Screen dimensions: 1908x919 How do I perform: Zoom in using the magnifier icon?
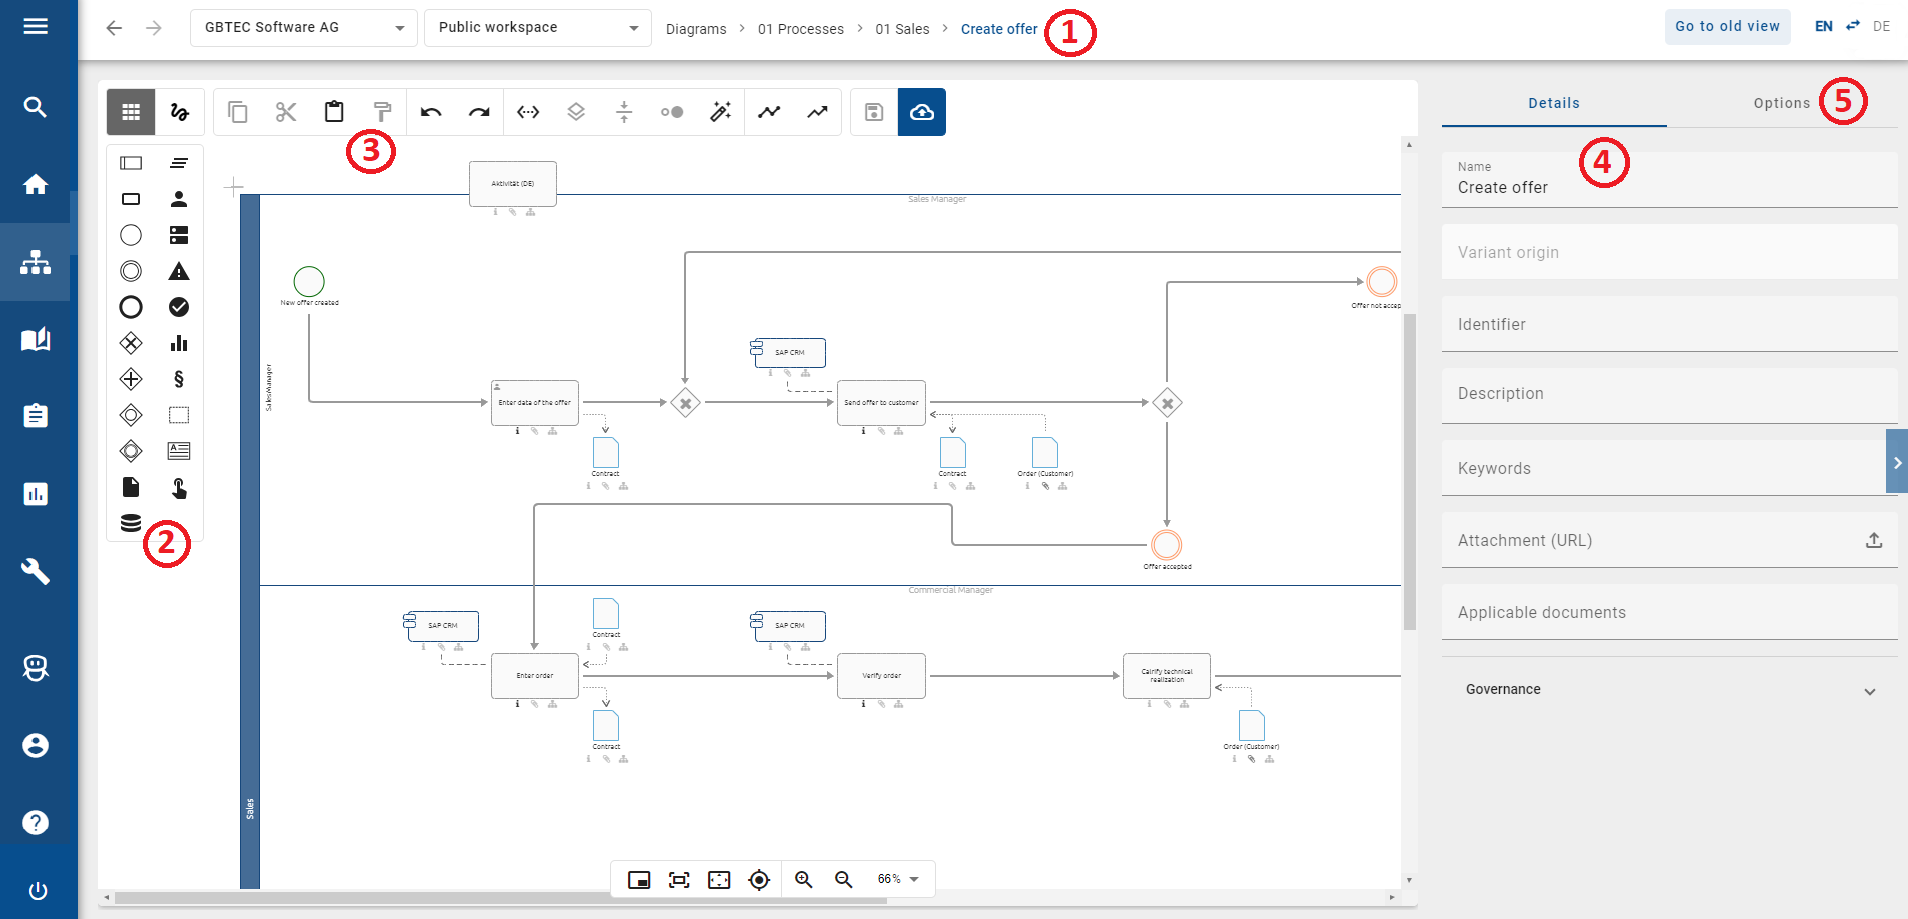coord(804,880)
